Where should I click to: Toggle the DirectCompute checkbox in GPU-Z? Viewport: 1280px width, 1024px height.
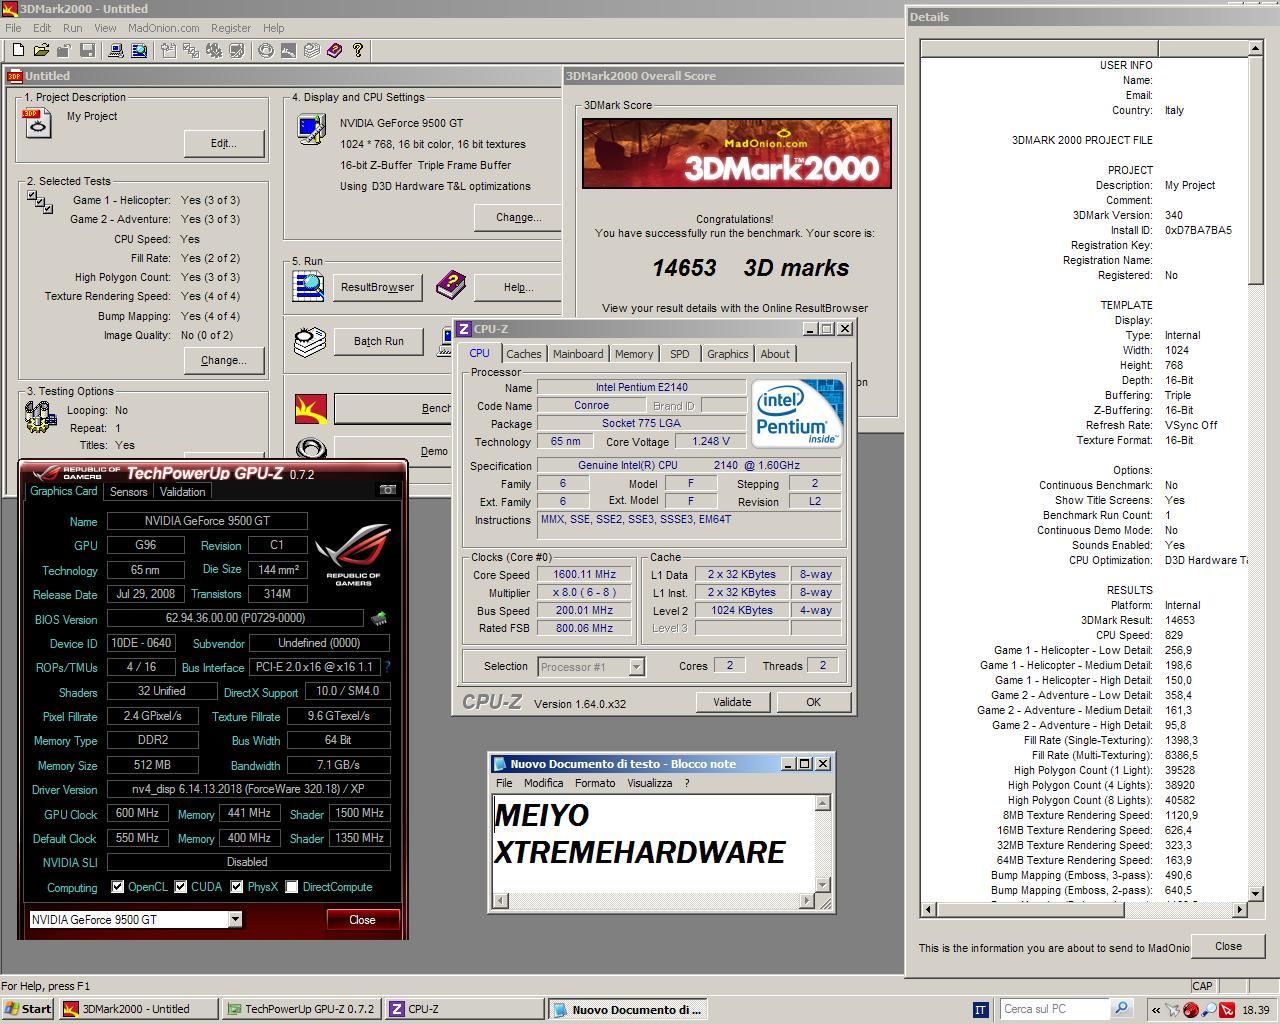point(292,887)
